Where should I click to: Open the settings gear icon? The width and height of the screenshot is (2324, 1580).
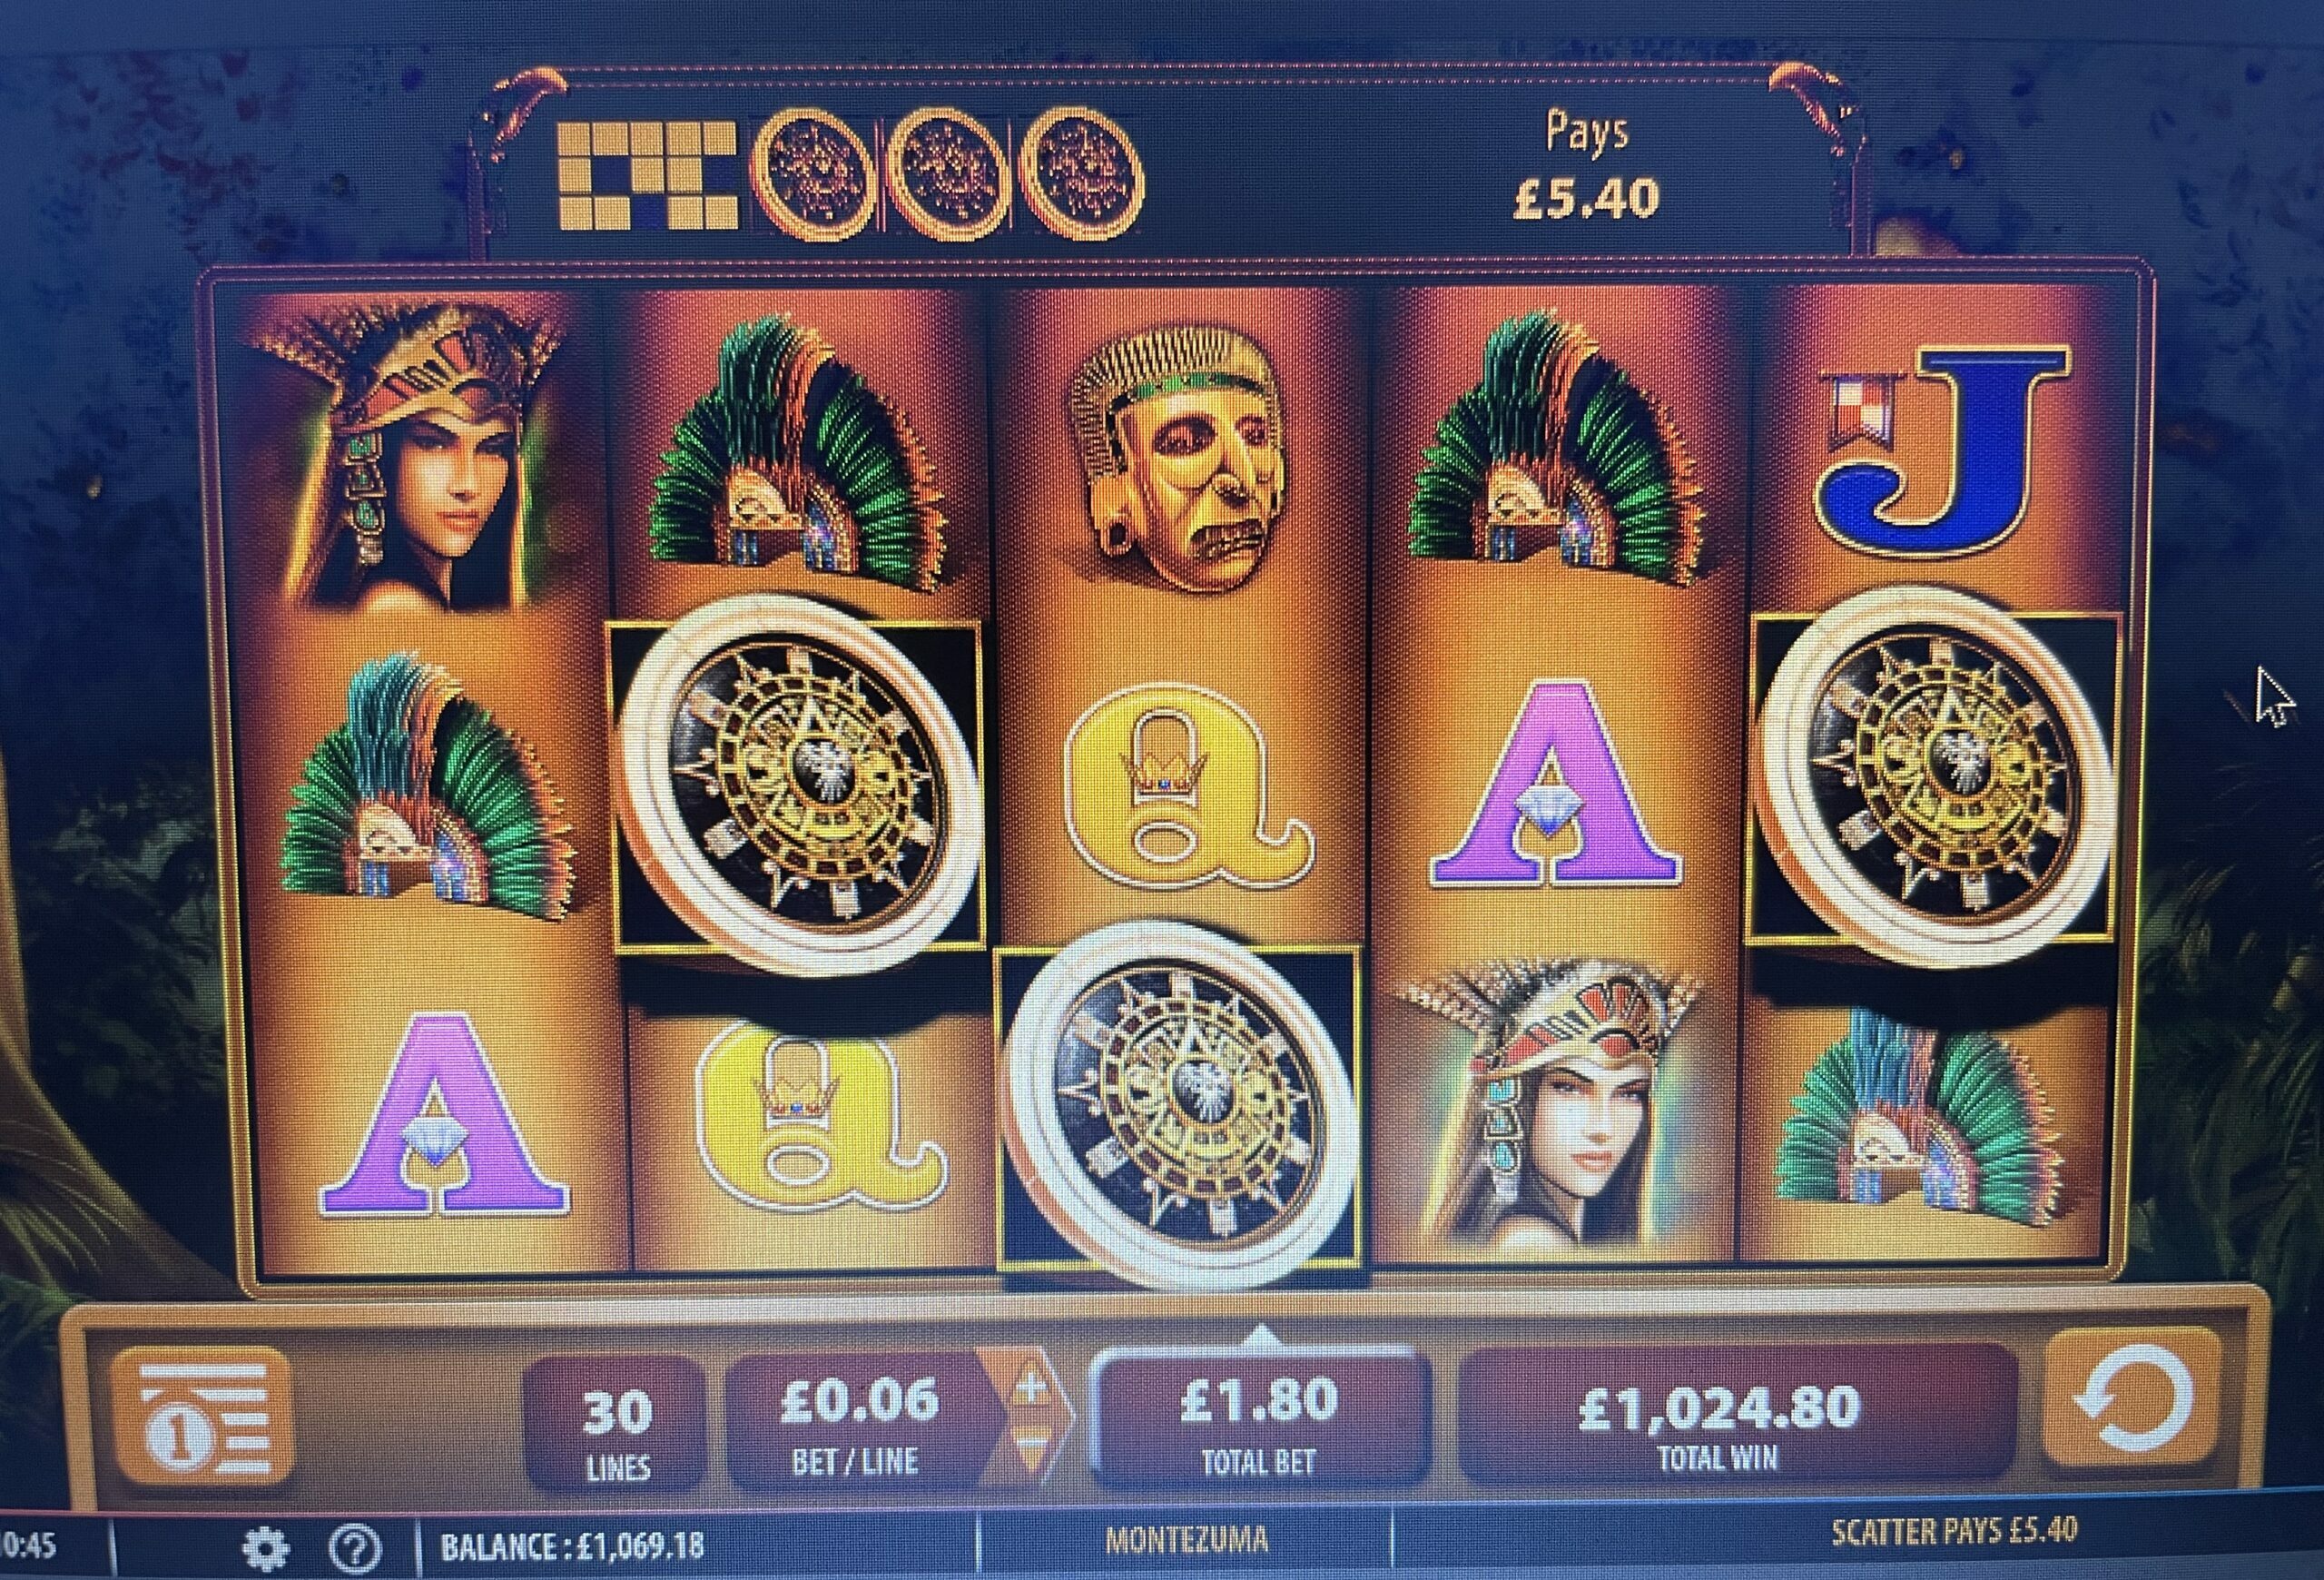(266, 1548)
